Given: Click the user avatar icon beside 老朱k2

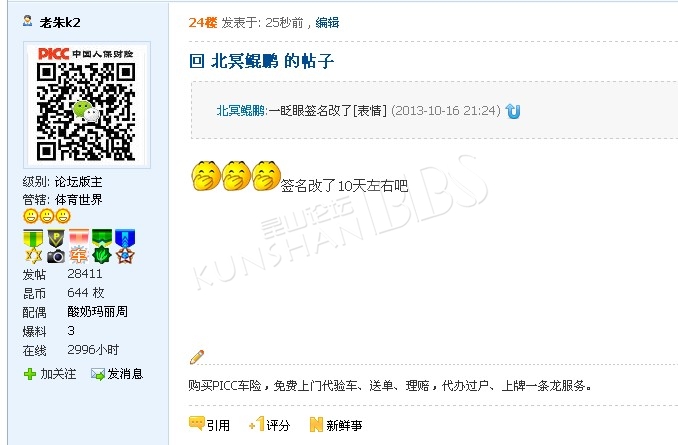Looking at the screenshot, I should point(28,21).
